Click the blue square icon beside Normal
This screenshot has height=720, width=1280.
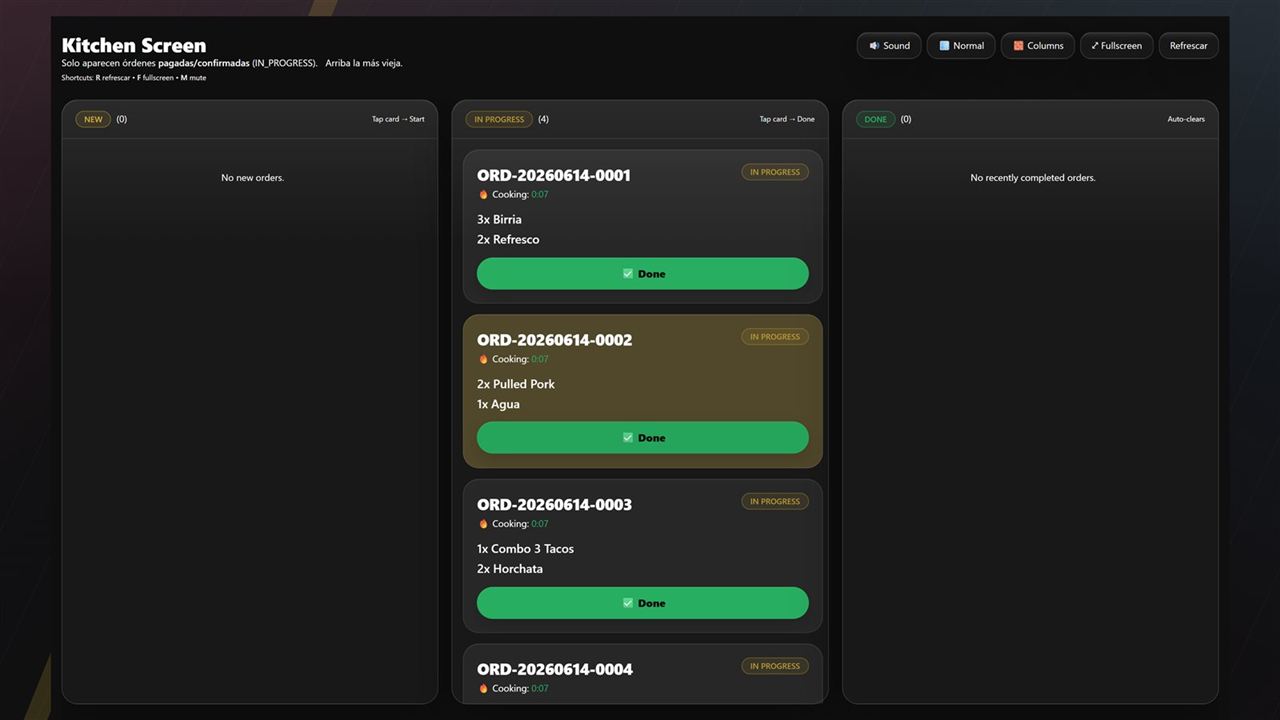coord(944,46)
